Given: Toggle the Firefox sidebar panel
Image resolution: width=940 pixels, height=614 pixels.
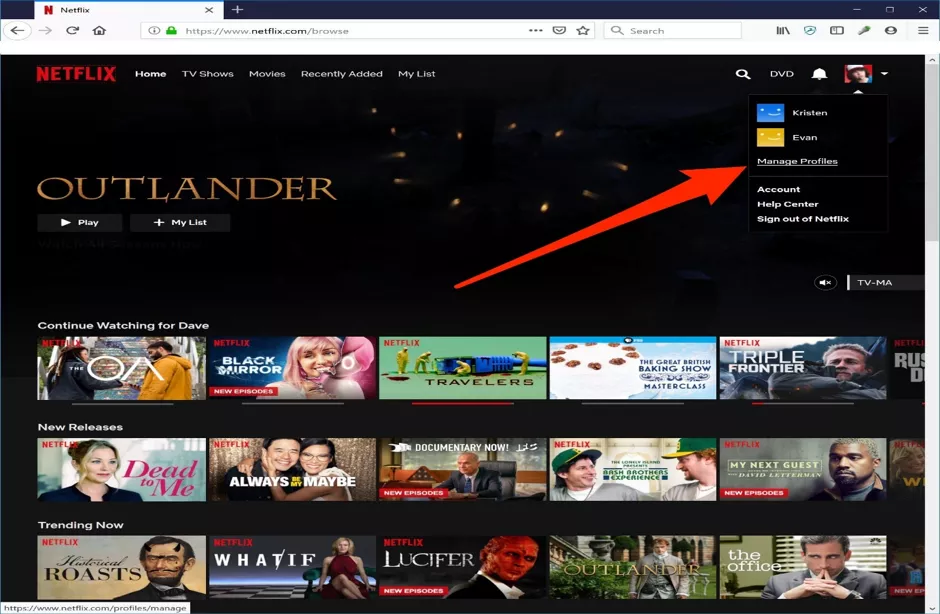Looking at the screenshot, I should pos(836,30).
